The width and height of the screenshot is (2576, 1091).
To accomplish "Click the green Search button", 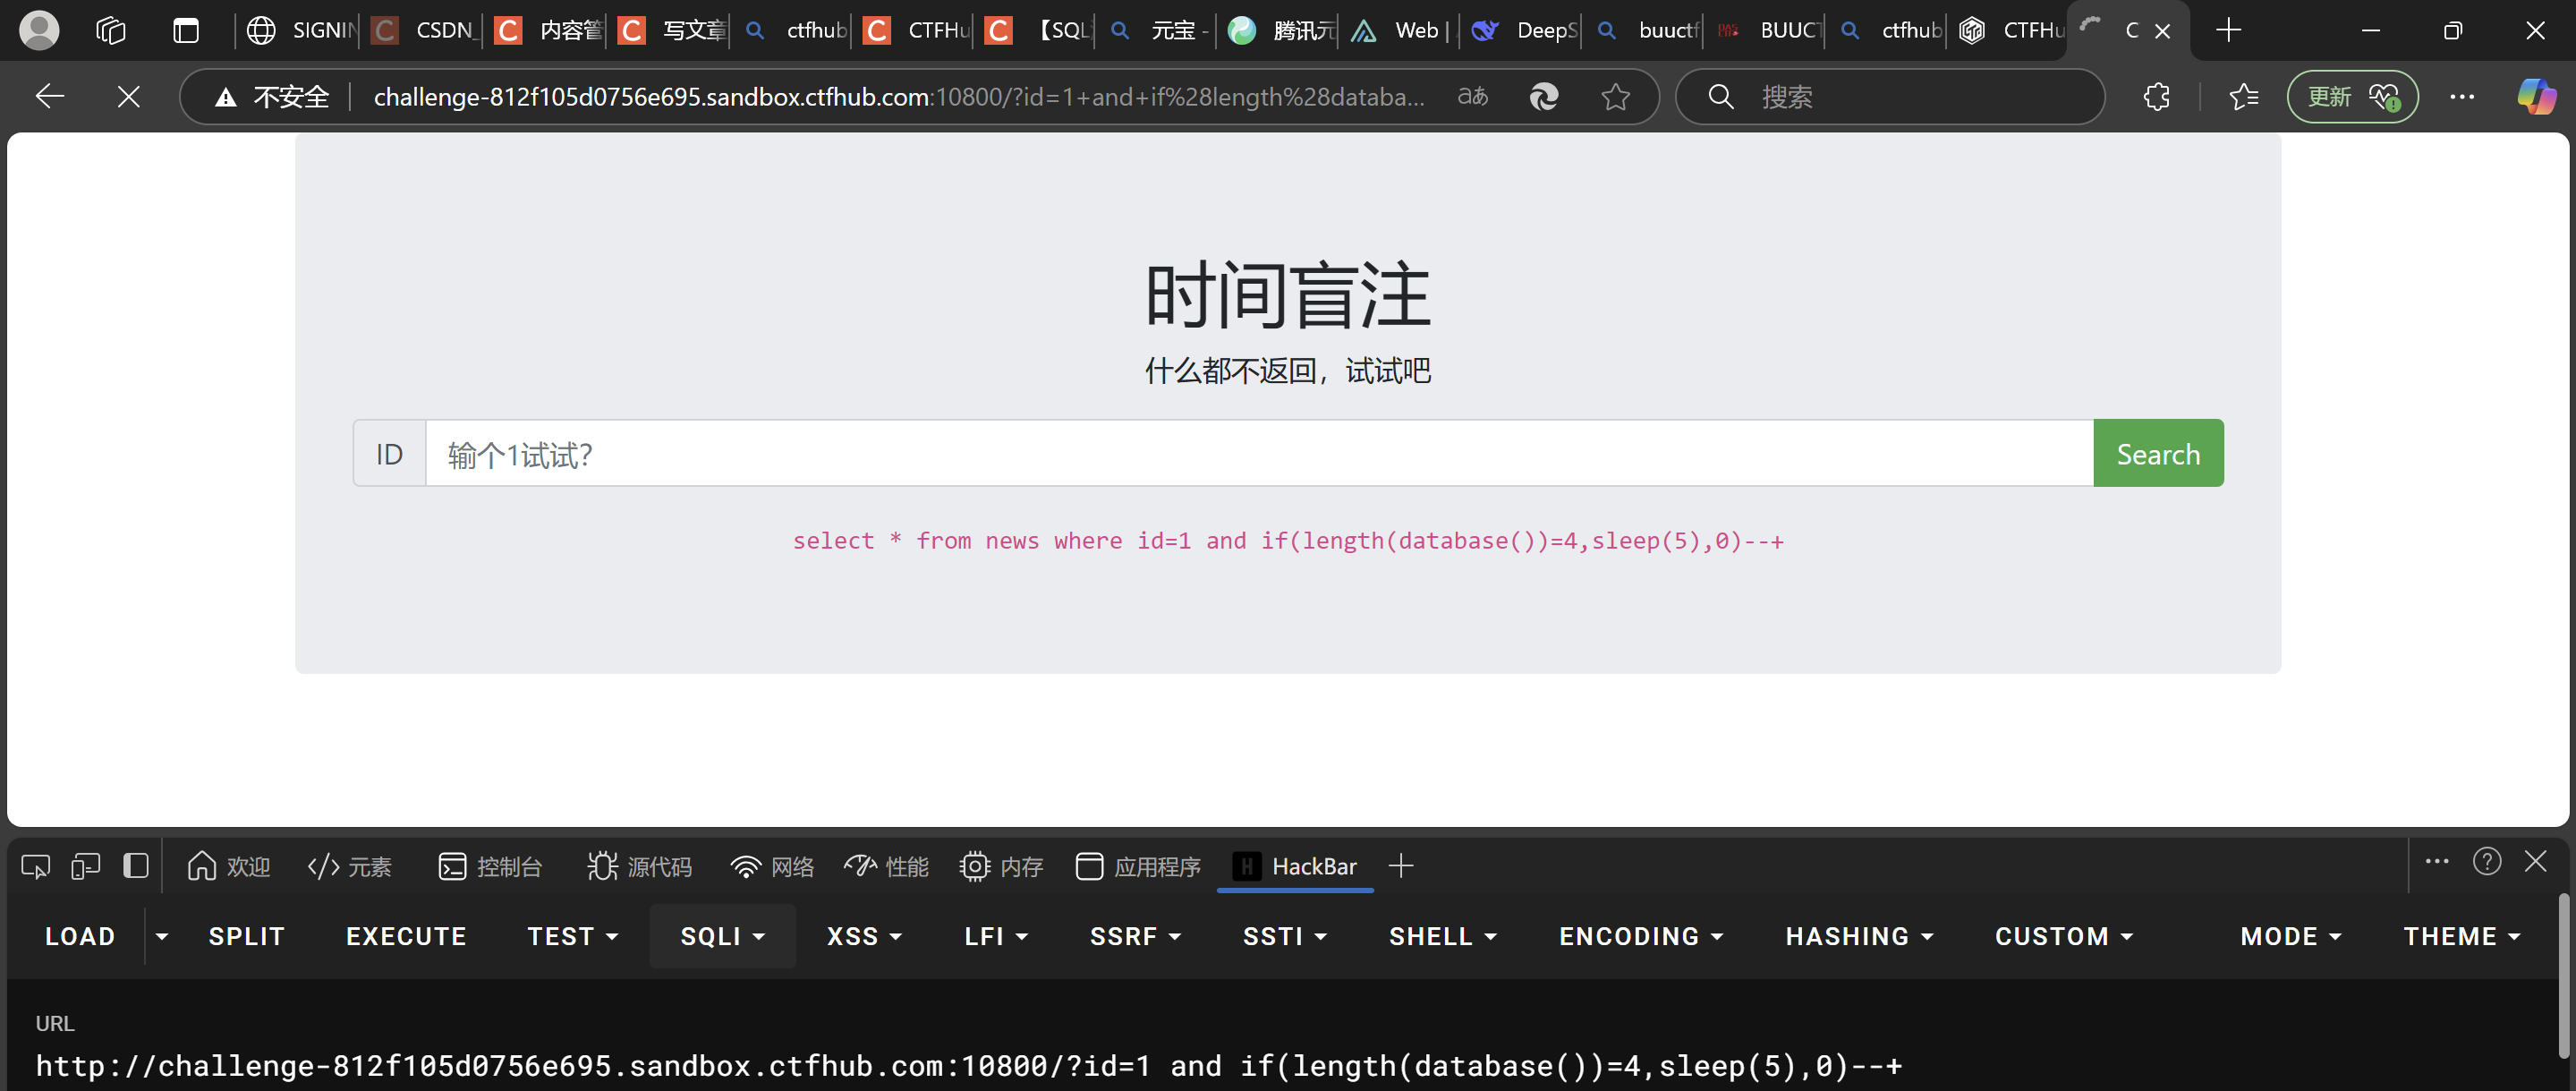I will coord(2157,454).
